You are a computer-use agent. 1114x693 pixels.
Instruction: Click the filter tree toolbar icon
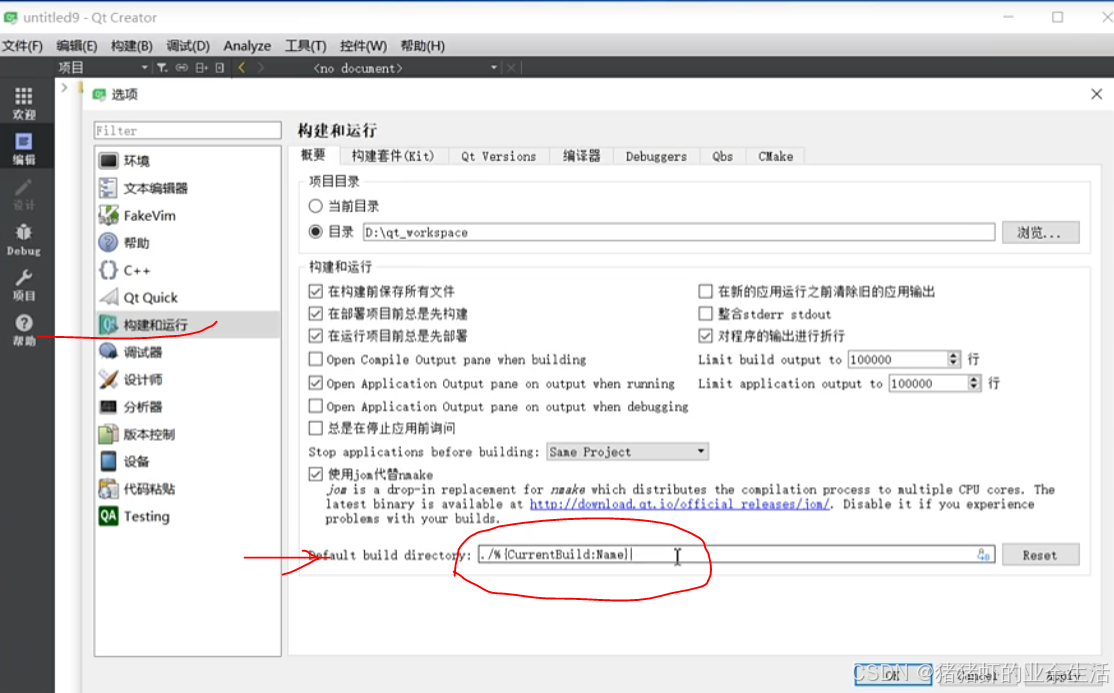162,68
